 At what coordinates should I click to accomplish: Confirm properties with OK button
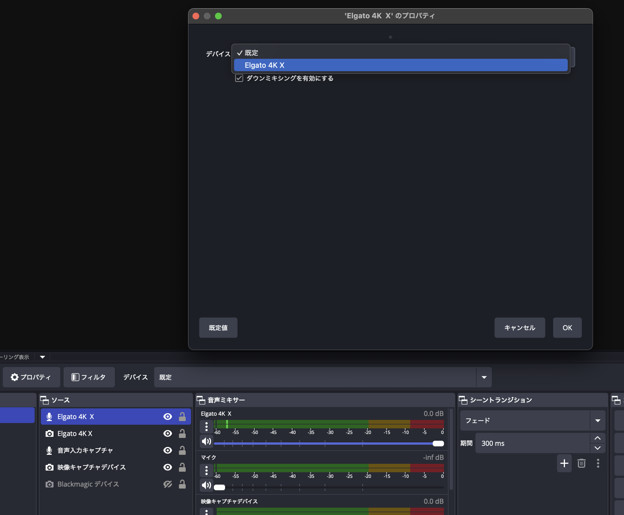(567, 328)
